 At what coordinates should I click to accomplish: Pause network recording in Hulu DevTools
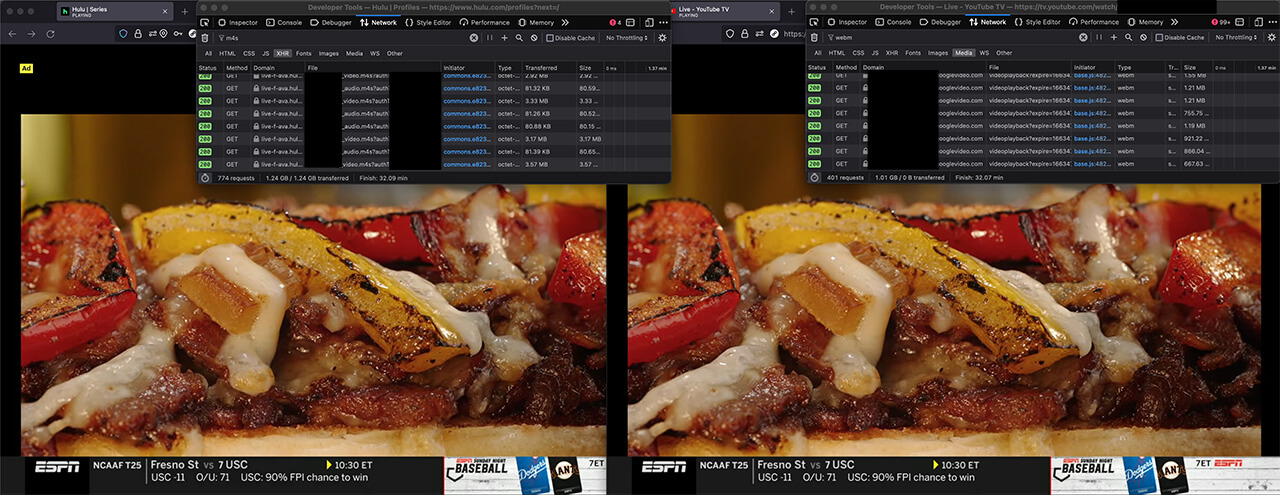click(490, 38)
